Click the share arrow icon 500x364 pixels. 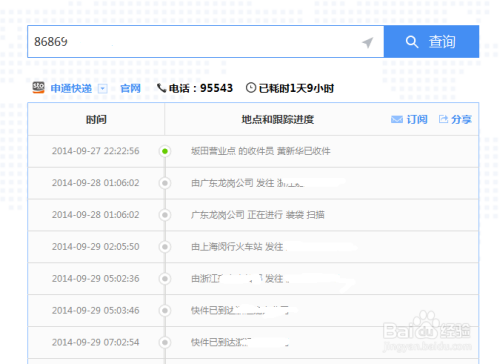(443, 119)
